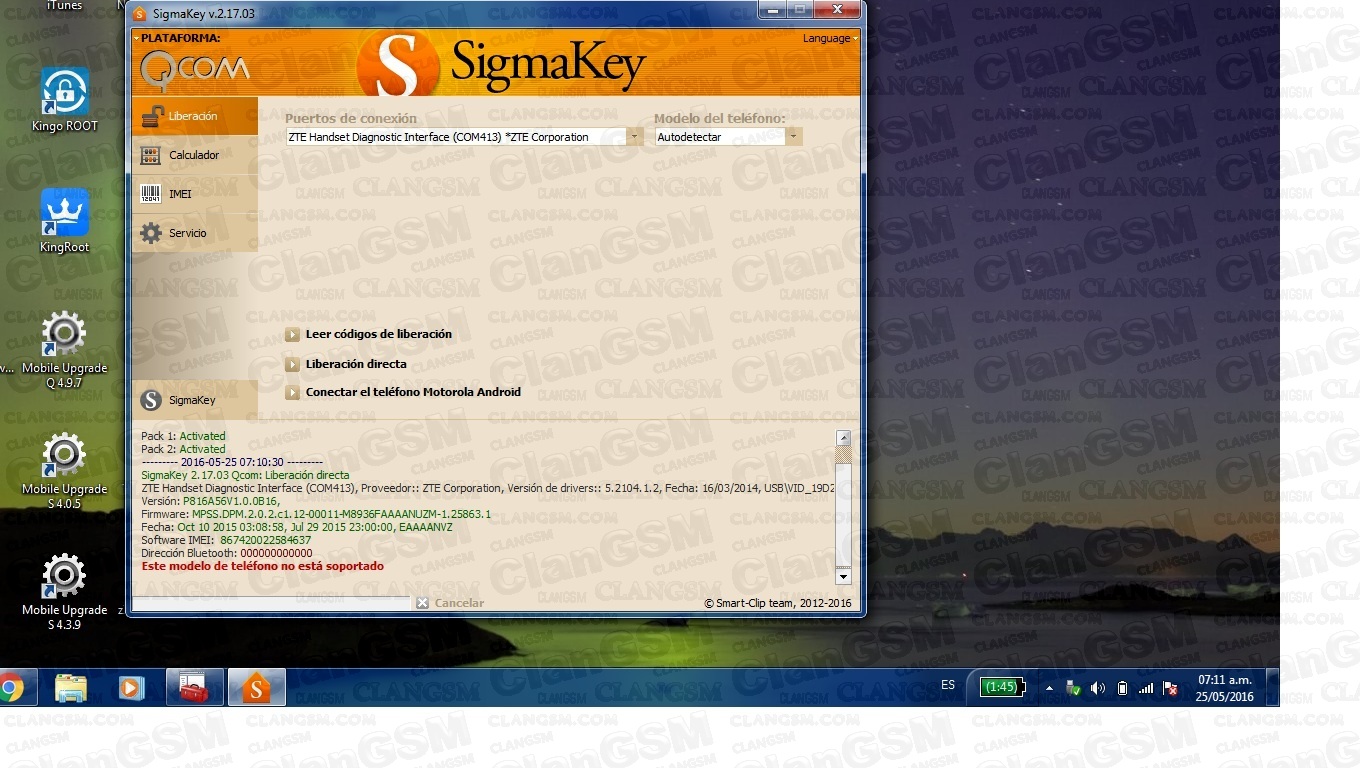Click the log line 'Pack 2: Activated'
The height and width of the screenshot is (768, 1360).
183,449
